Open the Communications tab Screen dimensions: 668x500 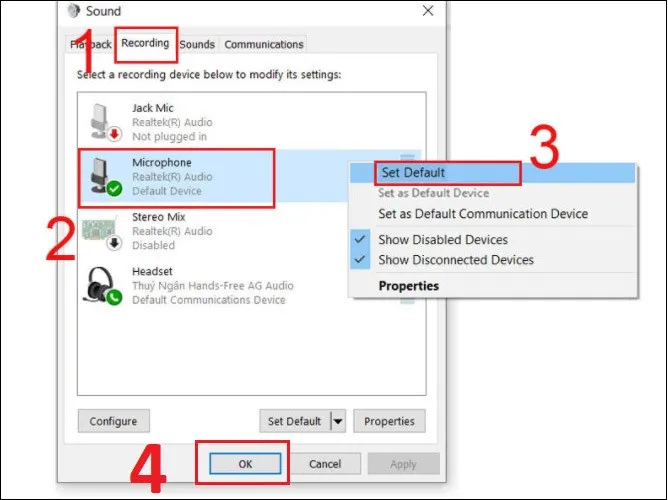pos(263,45)
